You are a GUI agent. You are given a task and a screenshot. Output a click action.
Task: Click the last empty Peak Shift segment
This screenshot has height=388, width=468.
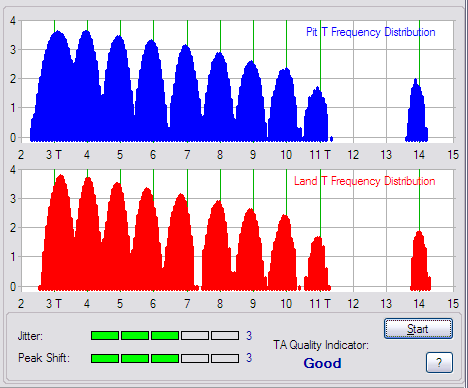pos(225,358)
